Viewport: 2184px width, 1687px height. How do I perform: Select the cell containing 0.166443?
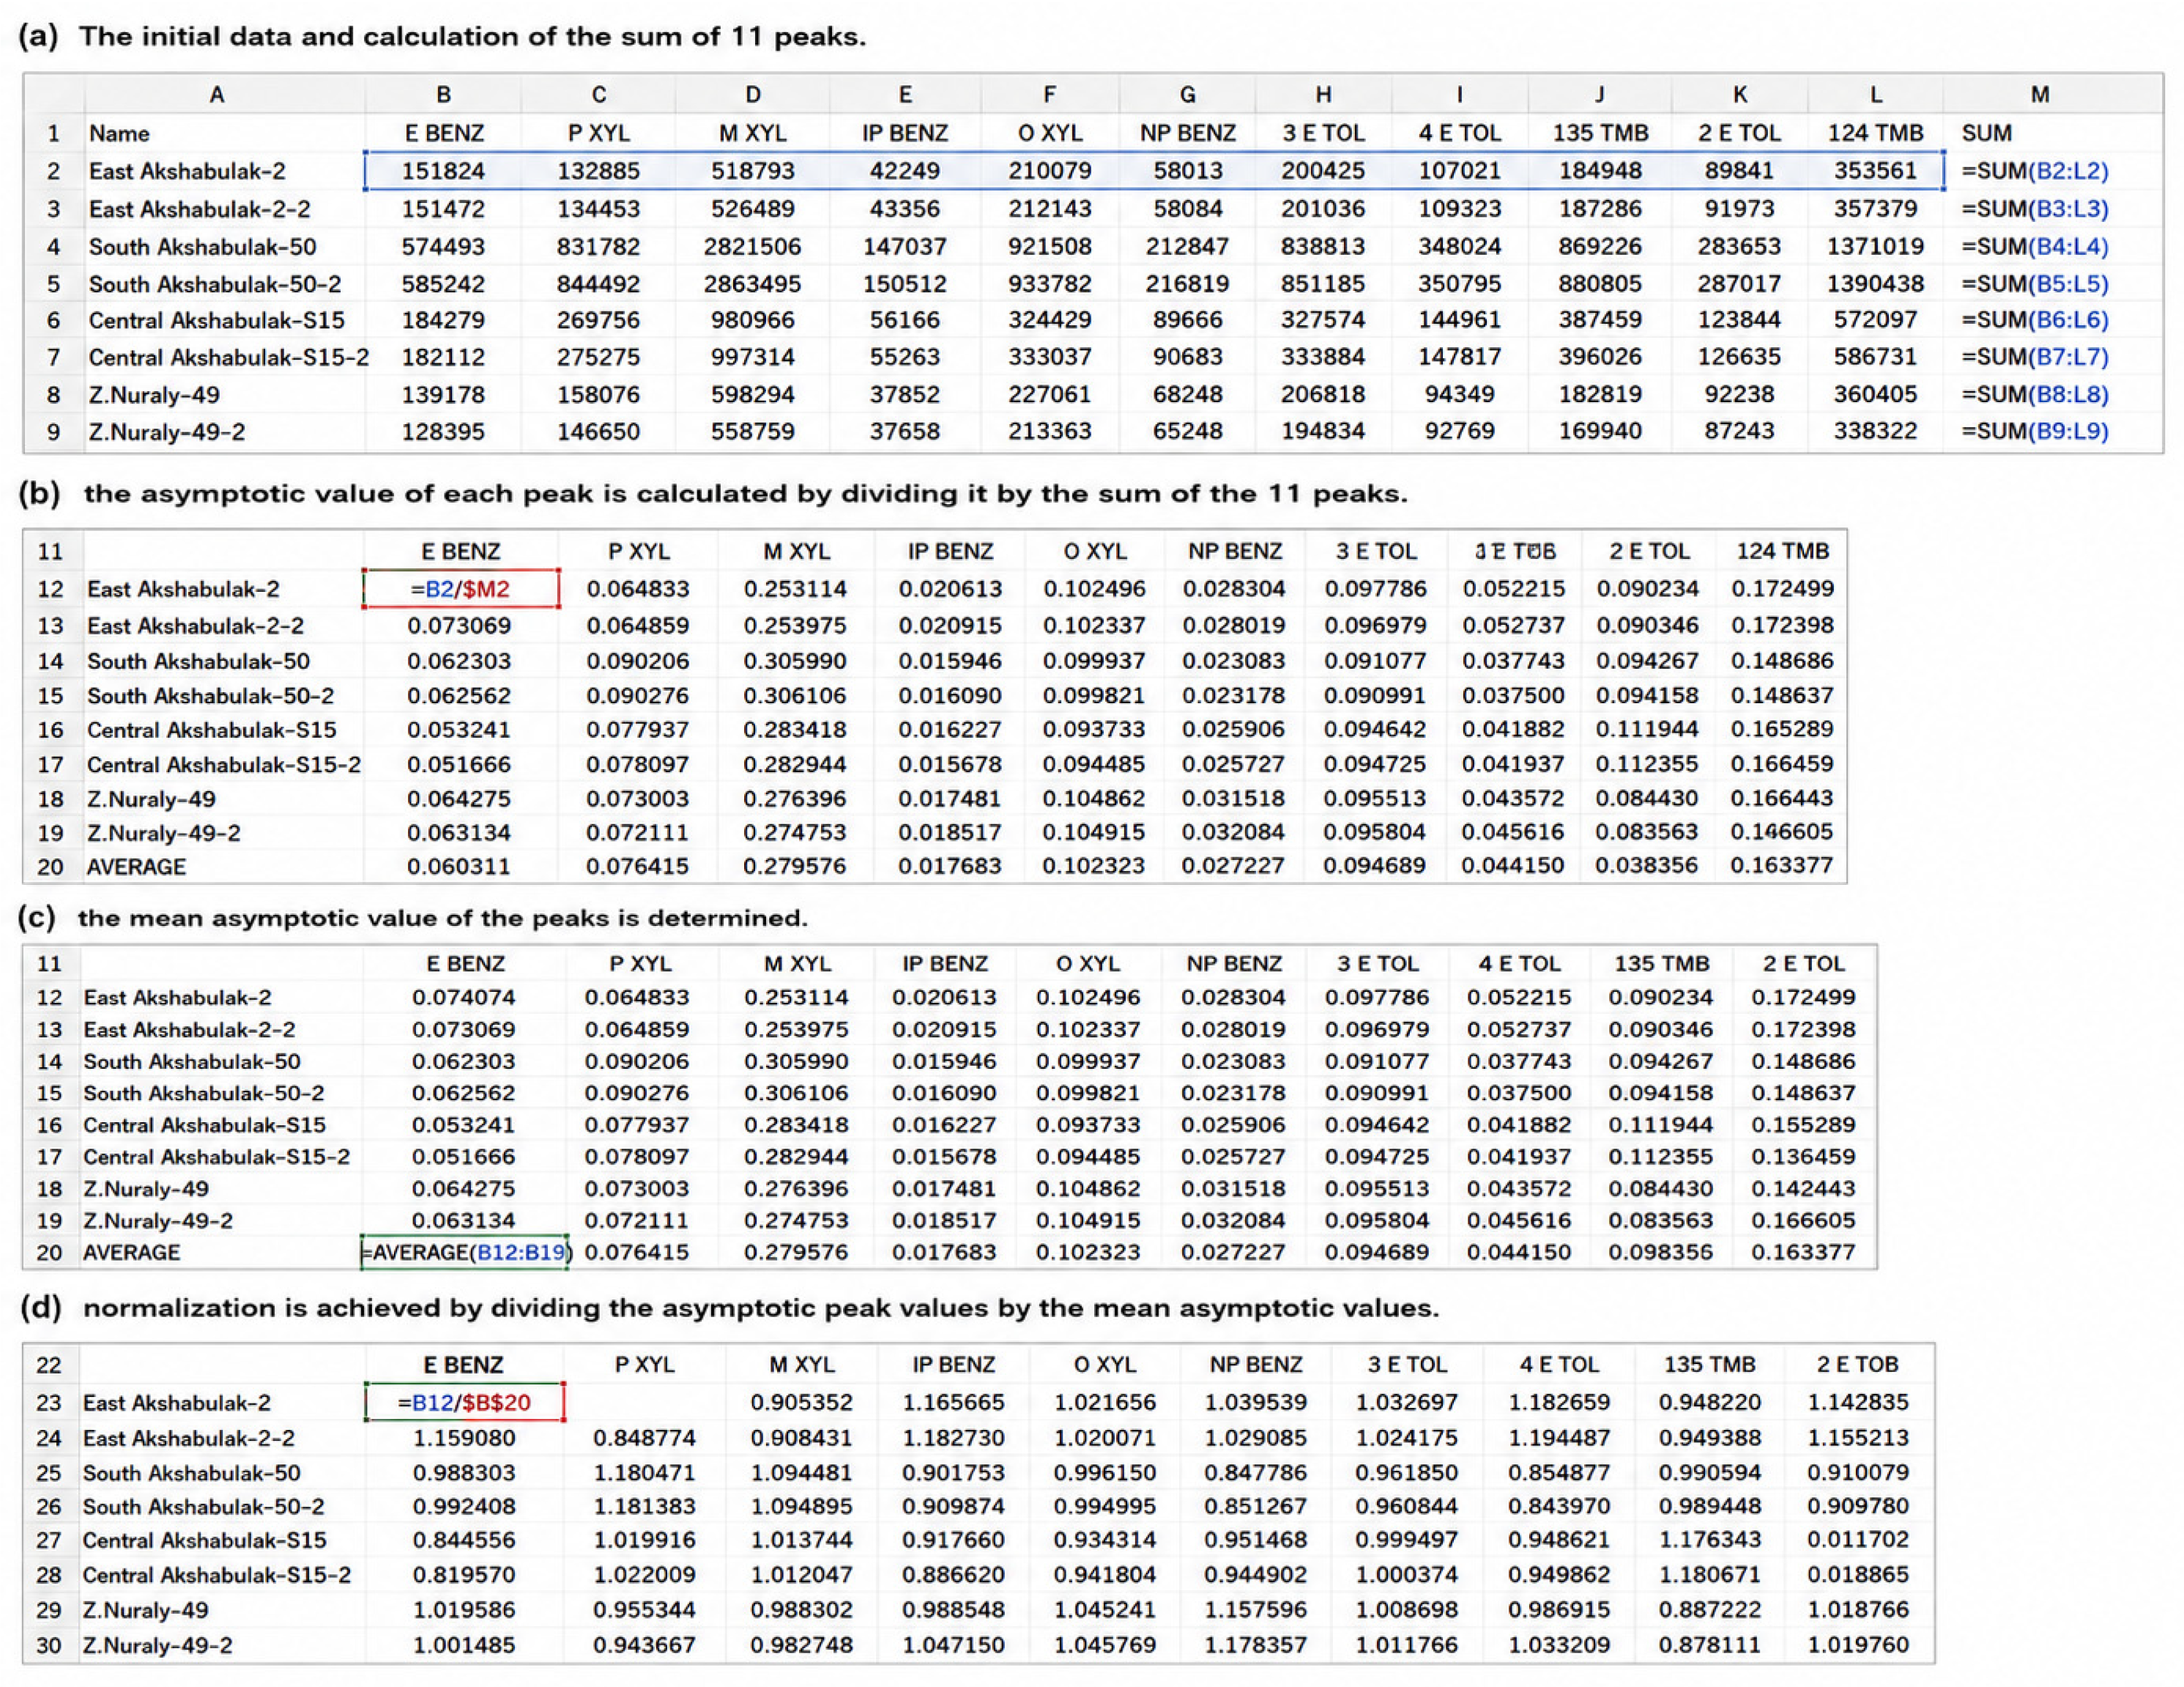click(x=1782, y=799)
